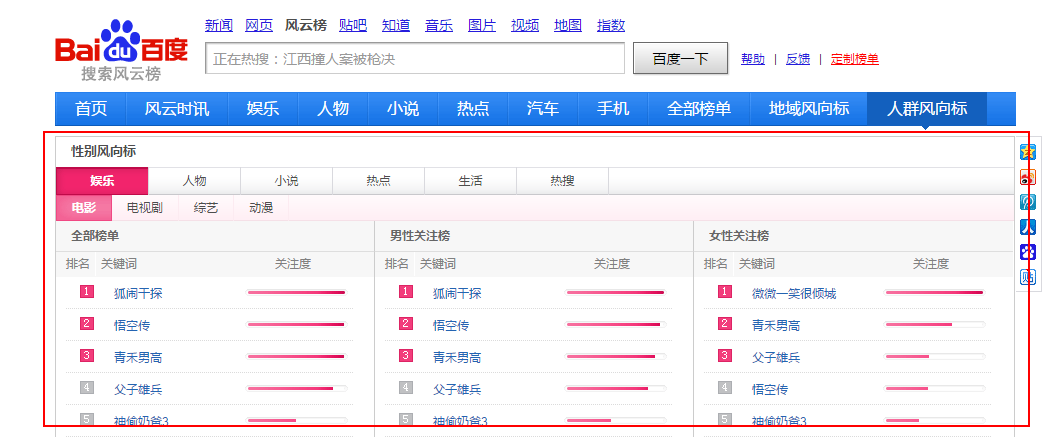The height and width of the screenshot is (437, 1057).
Task: Open the 定制榜单 link
Action: click(x=854, y=59)
